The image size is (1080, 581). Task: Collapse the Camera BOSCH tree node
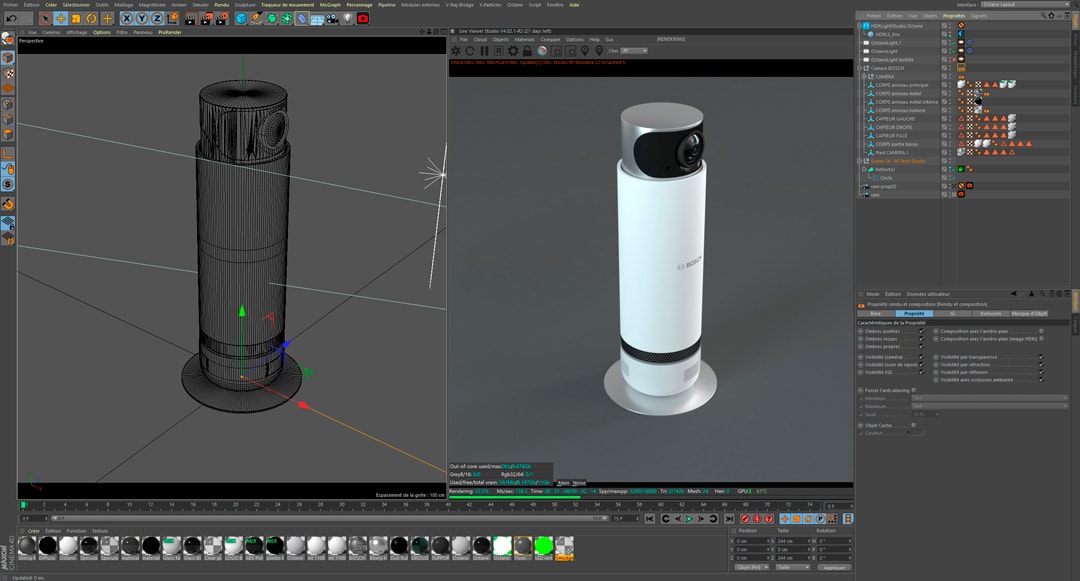pyautogui.click(x=859, y=68)
